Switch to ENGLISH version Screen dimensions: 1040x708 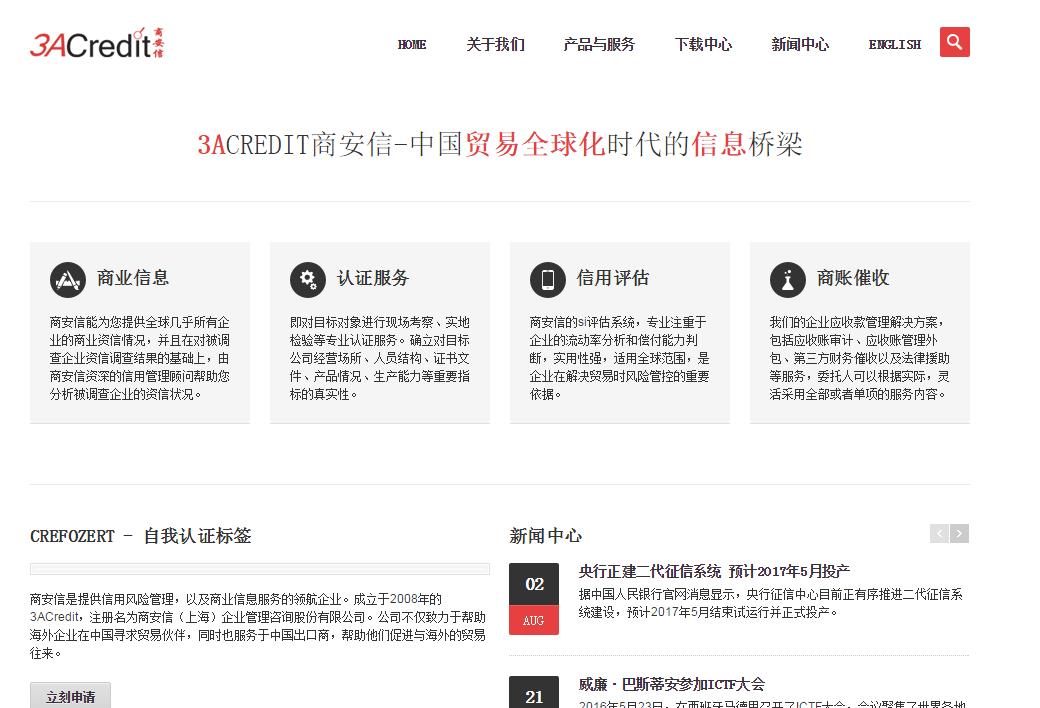point(895,44)
